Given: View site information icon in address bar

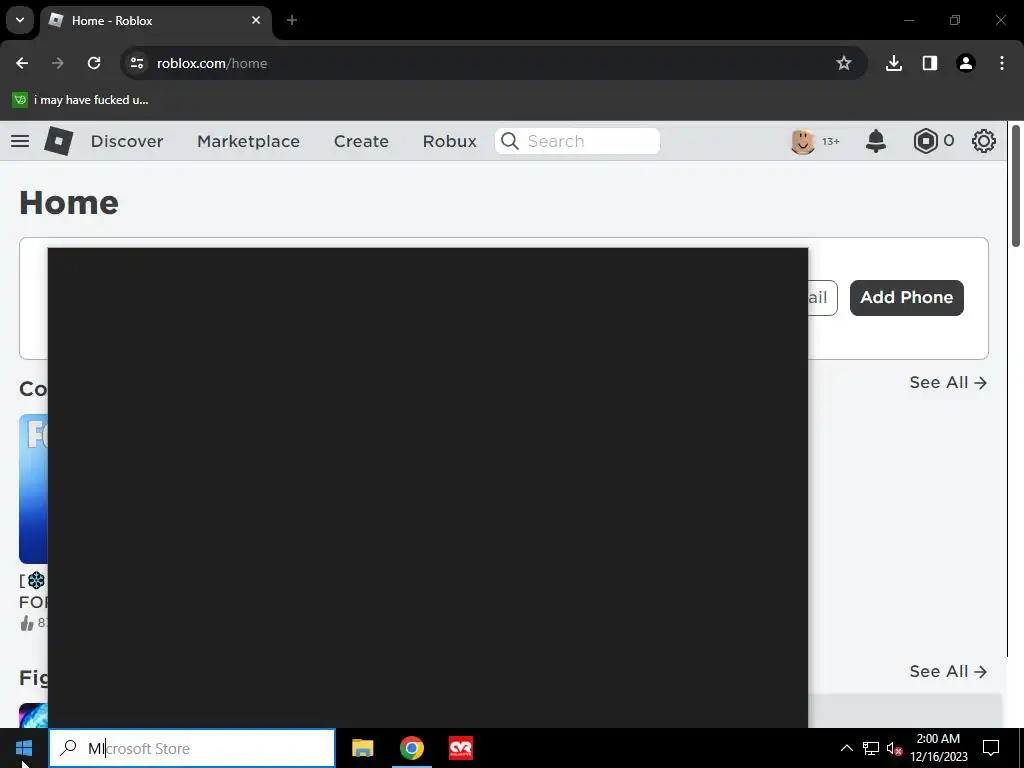Looking at the screenshot, I should (137, 63).
